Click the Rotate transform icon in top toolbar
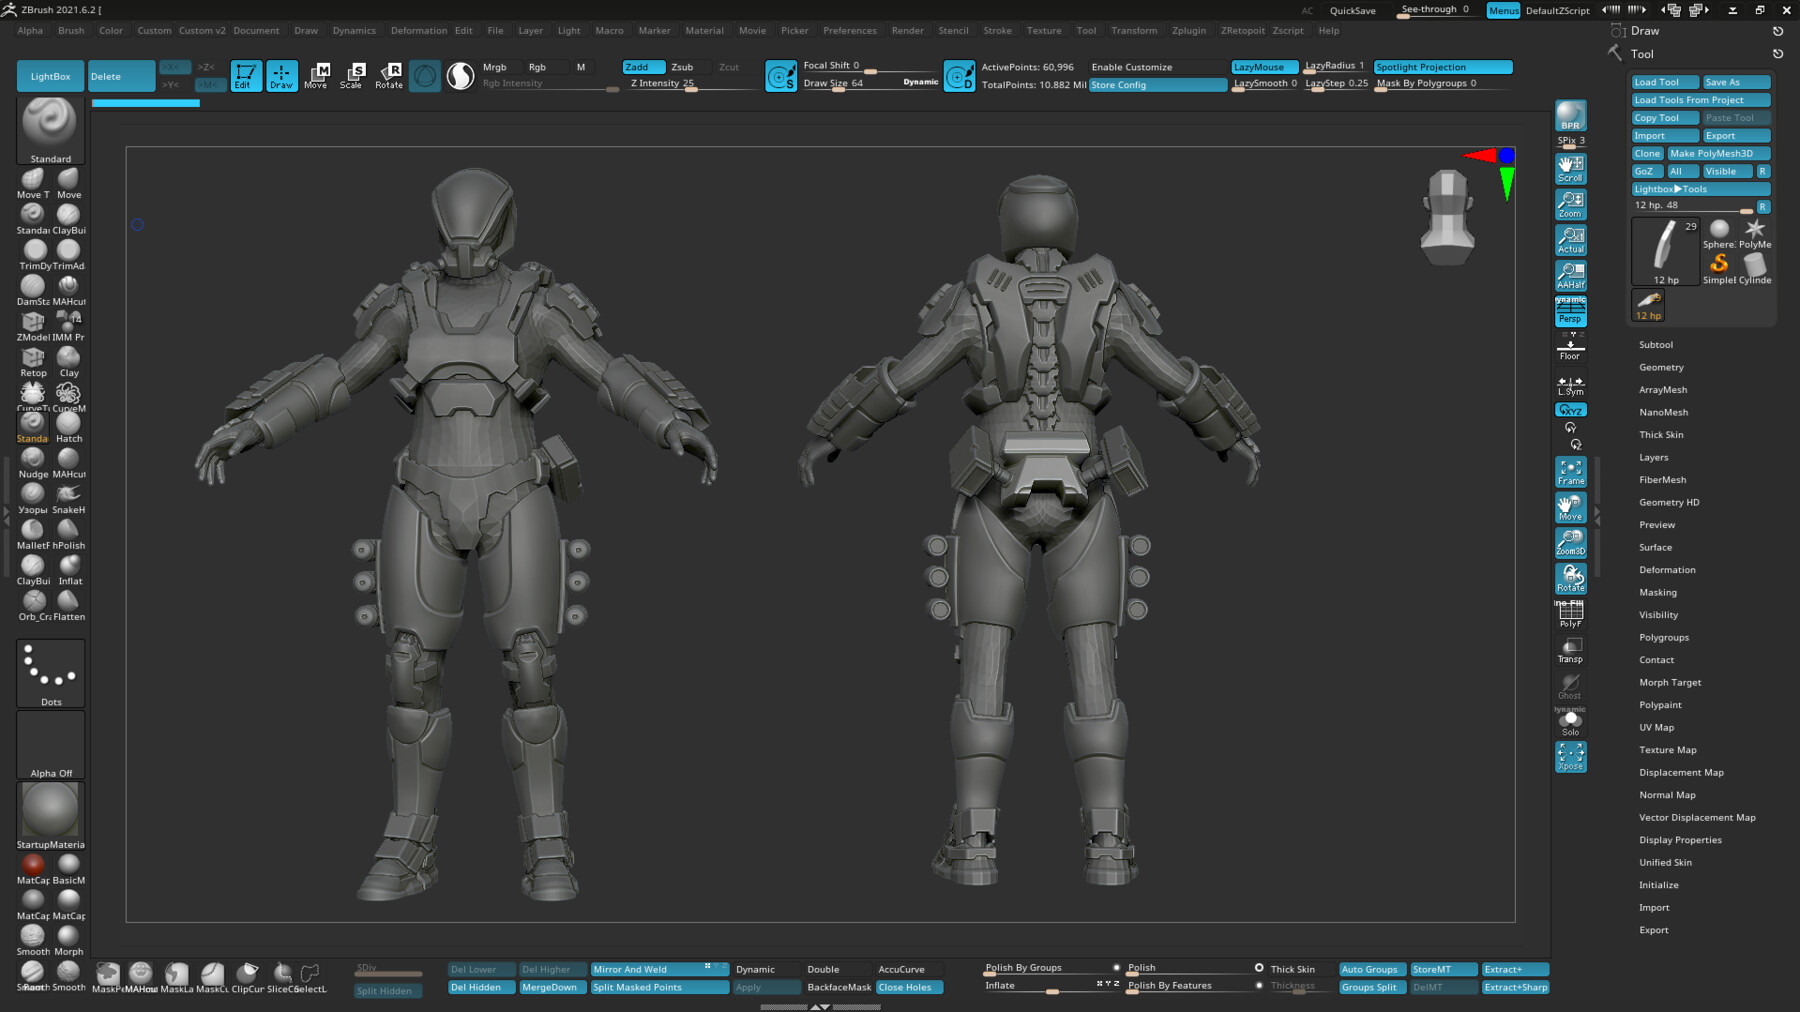This screenshot has width=1800, height=1012. click(389, 75)
